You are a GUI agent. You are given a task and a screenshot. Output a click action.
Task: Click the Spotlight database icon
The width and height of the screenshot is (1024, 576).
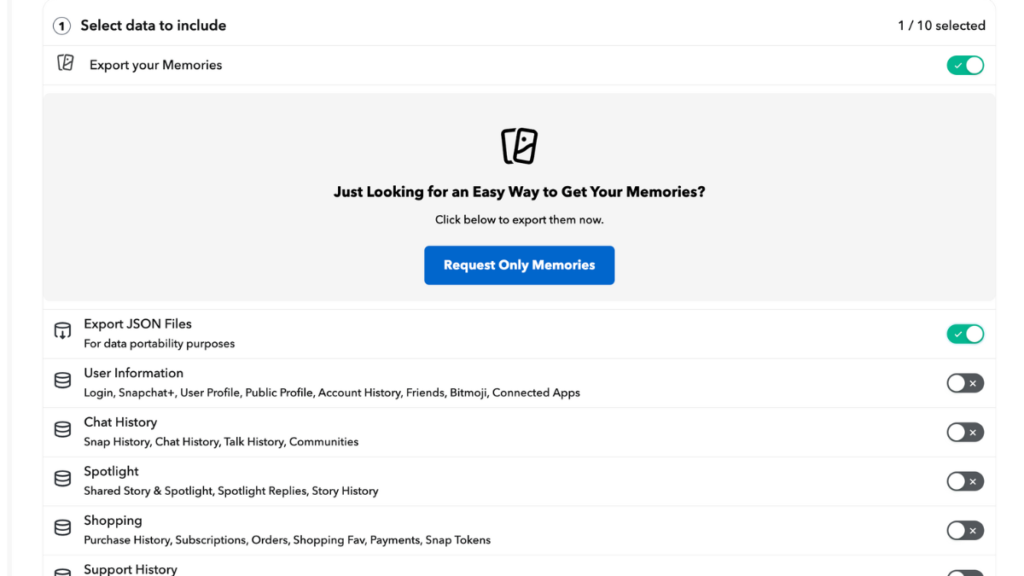[63, 479]
